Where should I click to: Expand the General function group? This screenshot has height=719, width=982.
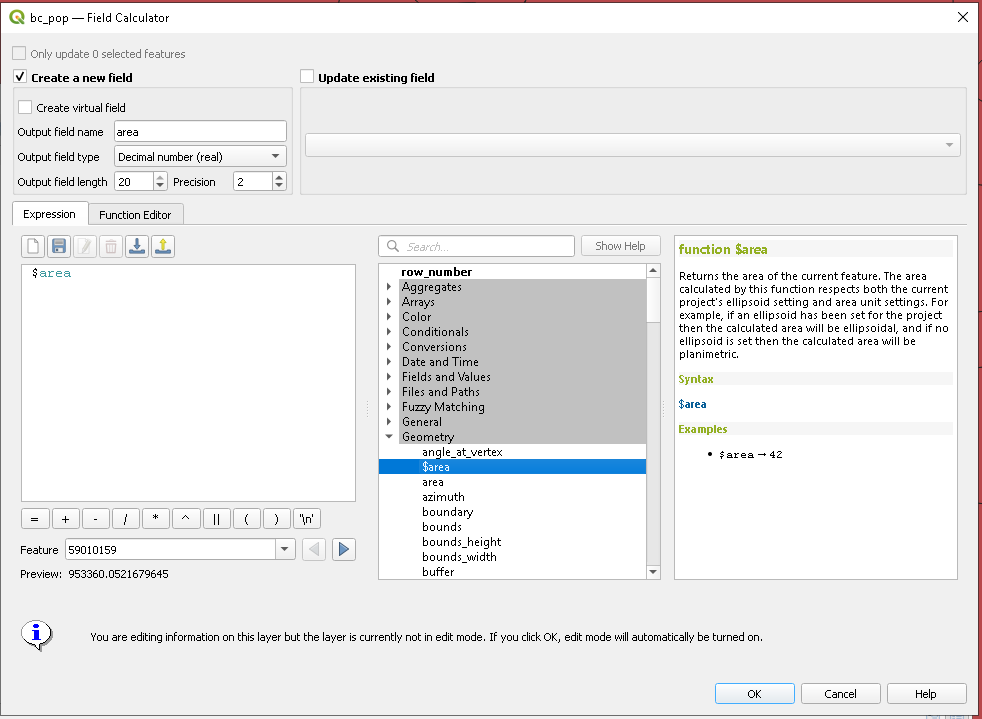389,422
